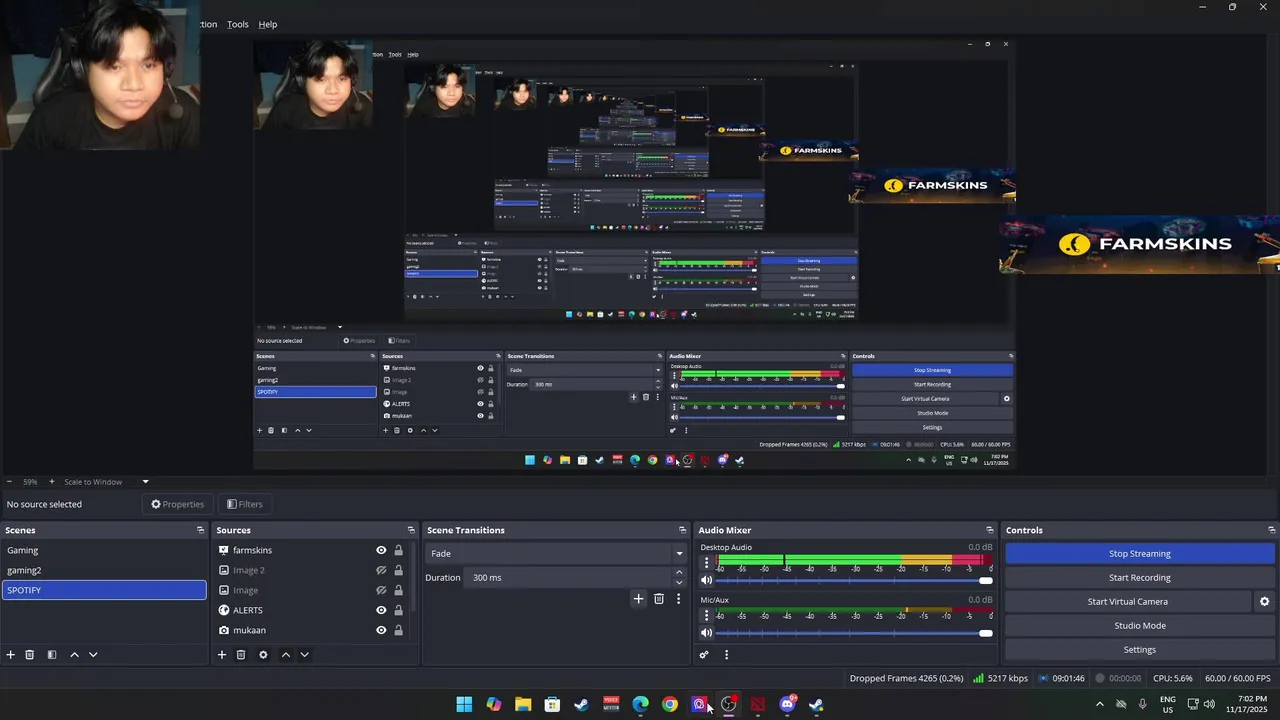Show hidden system tray icons
The width and height of the screenshot is (1280, 720).
pos(1099,705)
